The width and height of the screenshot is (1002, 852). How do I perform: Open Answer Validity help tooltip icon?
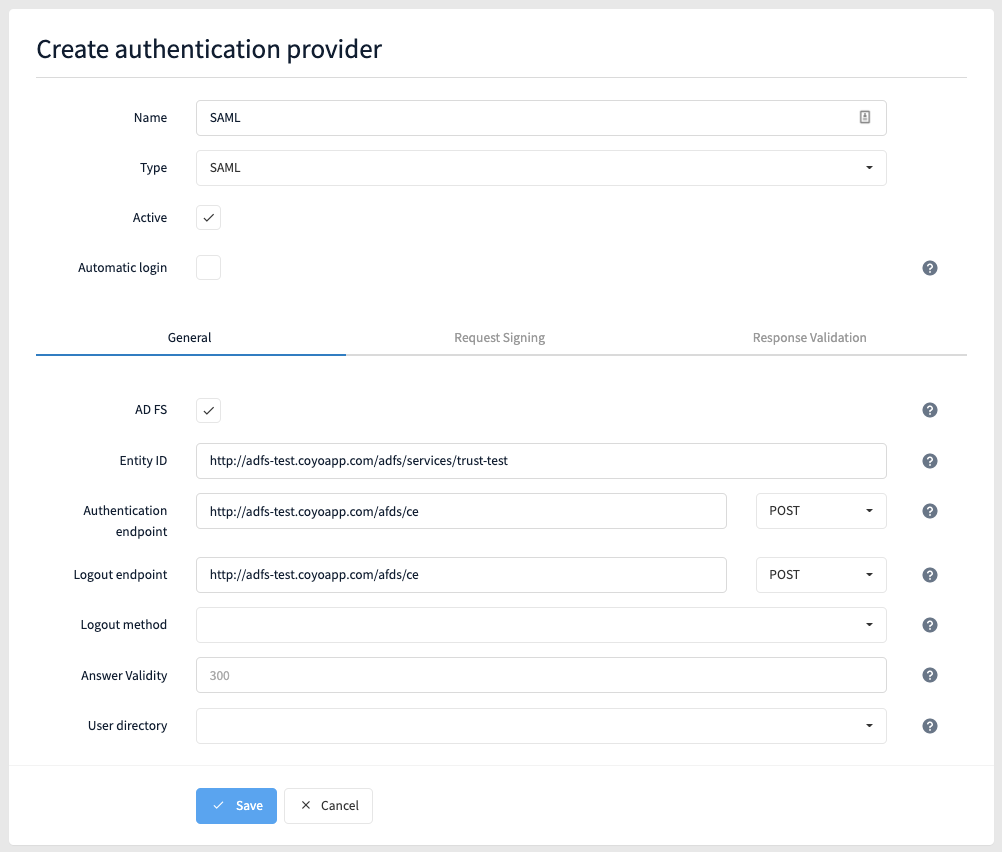click(x=929, y=676)
